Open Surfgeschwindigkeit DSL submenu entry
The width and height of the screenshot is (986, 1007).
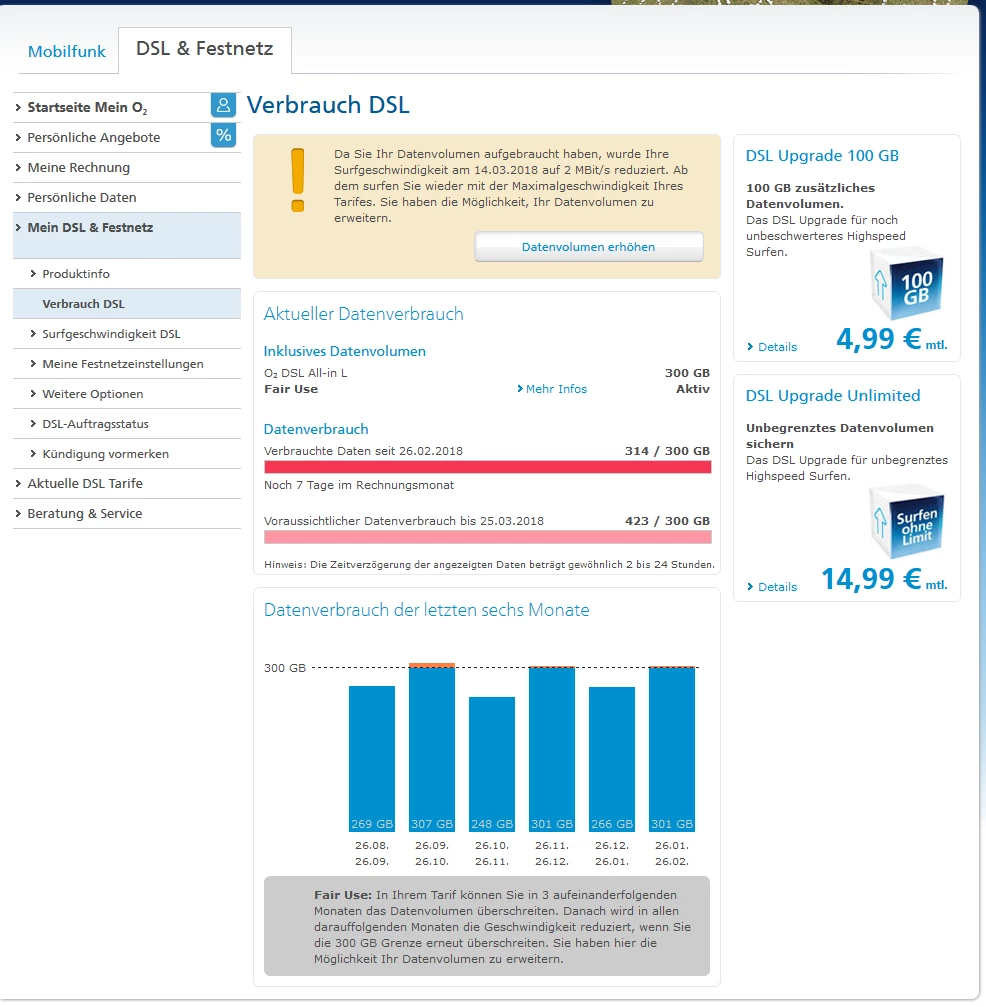(x=127, y=334)
